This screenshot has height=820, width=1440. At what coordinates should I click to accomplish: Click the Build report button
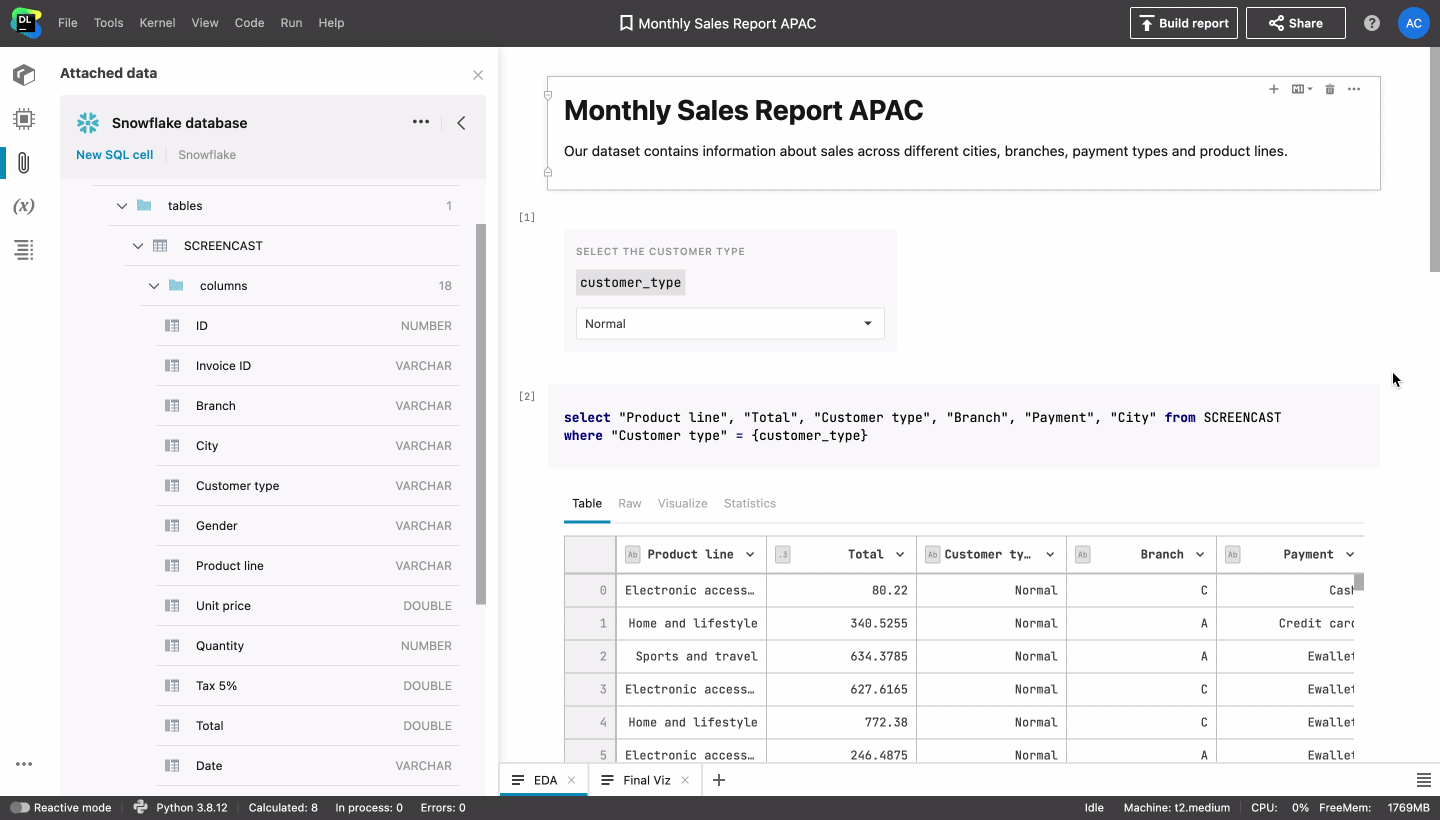click(1183, 23)
